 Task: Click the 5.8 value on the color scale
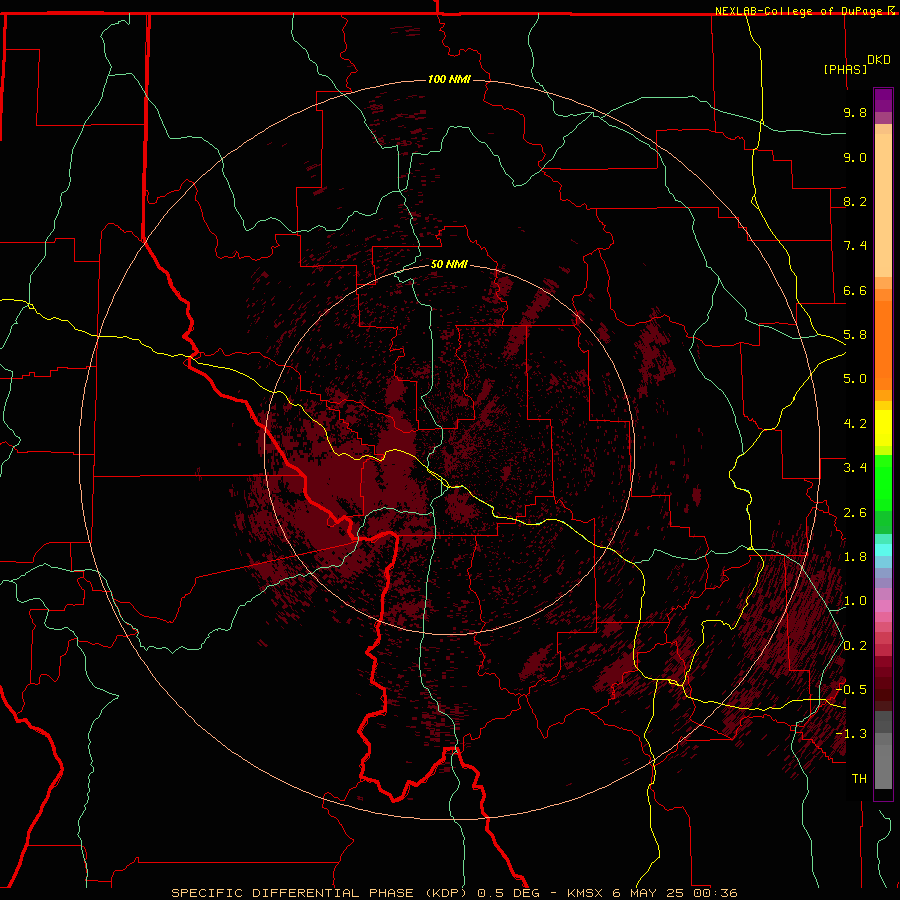(x=855, y=335)
